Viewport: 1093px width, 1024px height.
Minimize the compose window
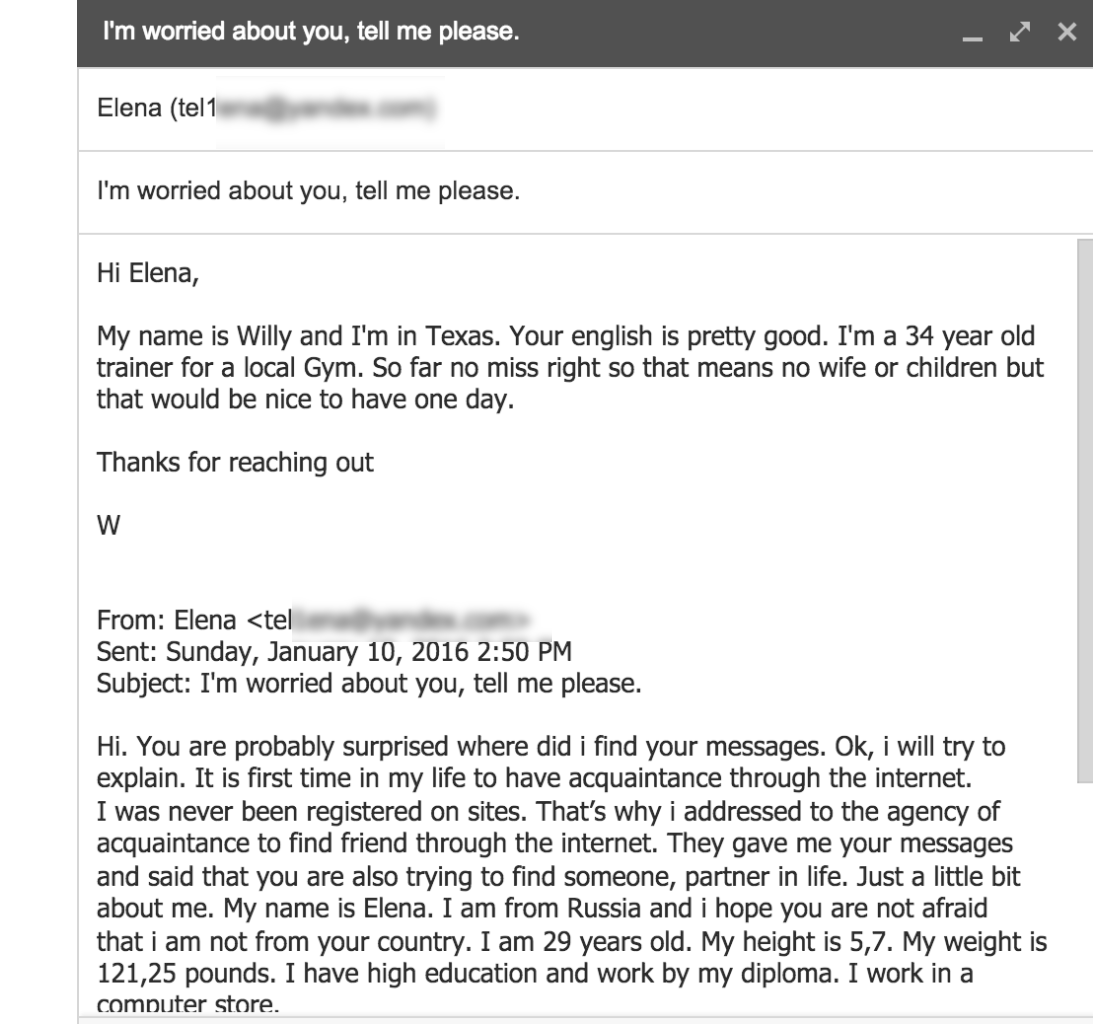click(967, 35)
